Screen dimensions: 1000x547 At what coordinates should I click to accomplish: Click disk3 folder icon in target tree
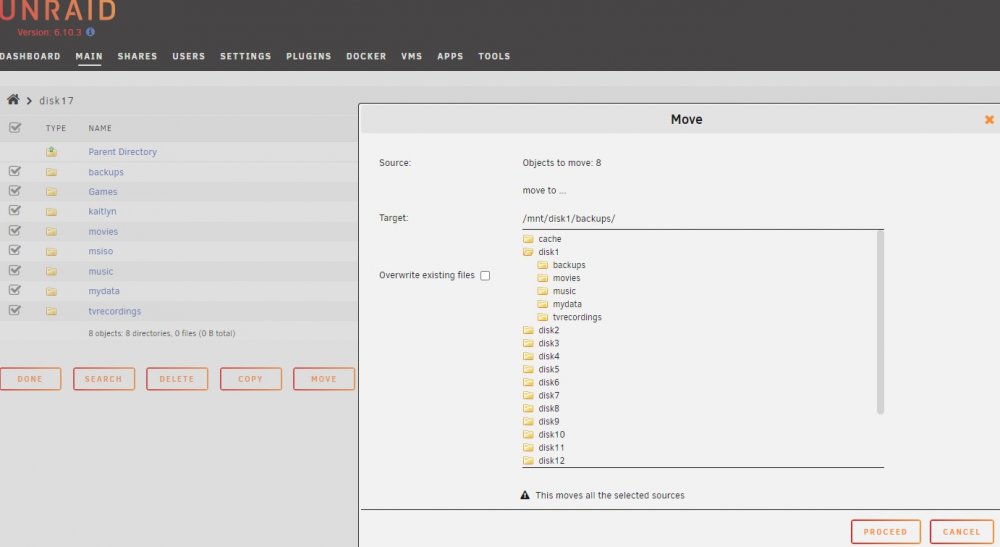[528, 343]
